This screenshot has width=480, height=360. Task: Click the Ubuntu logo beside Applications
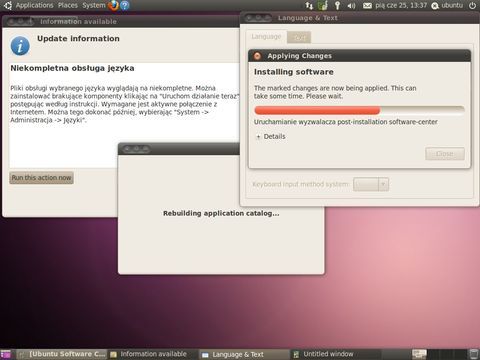8,5
